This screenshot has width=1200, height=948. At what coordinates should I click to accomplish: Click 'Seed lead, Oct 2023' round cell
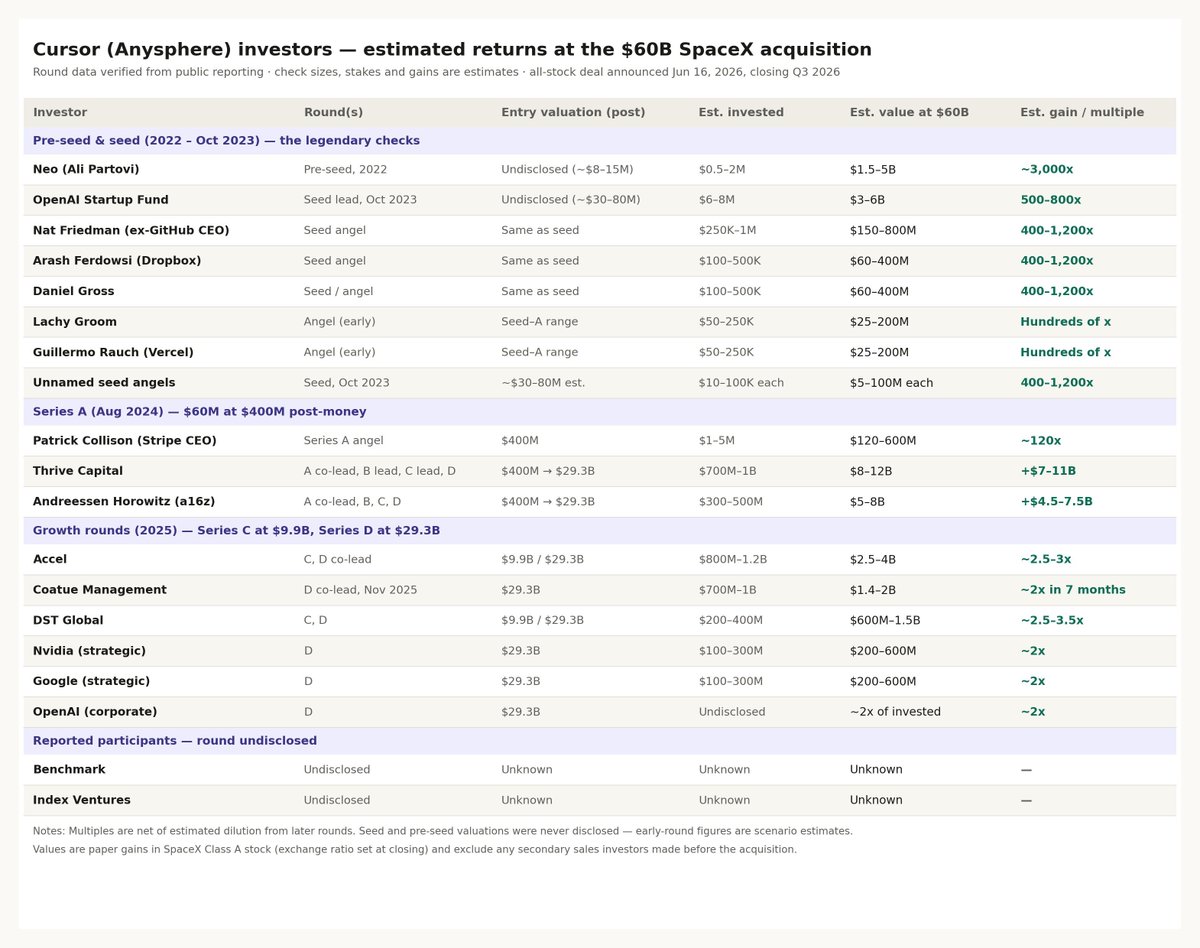[360, 200]
